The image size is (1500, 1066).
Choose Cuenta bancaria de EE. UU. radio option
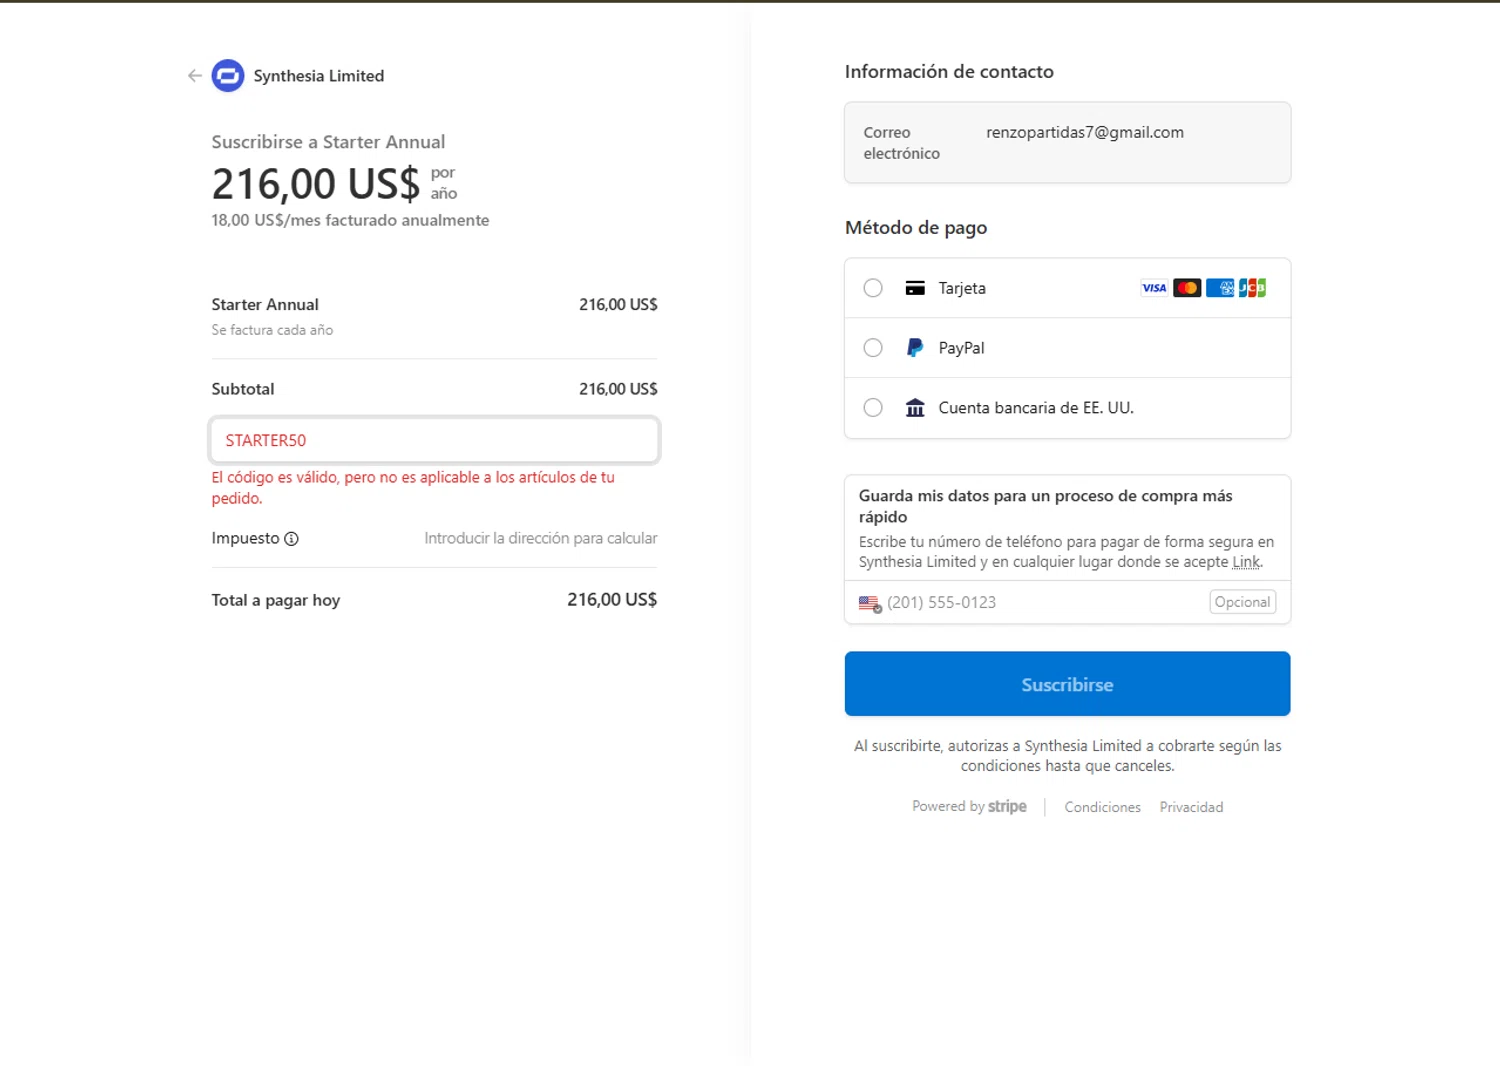[873, 408]
